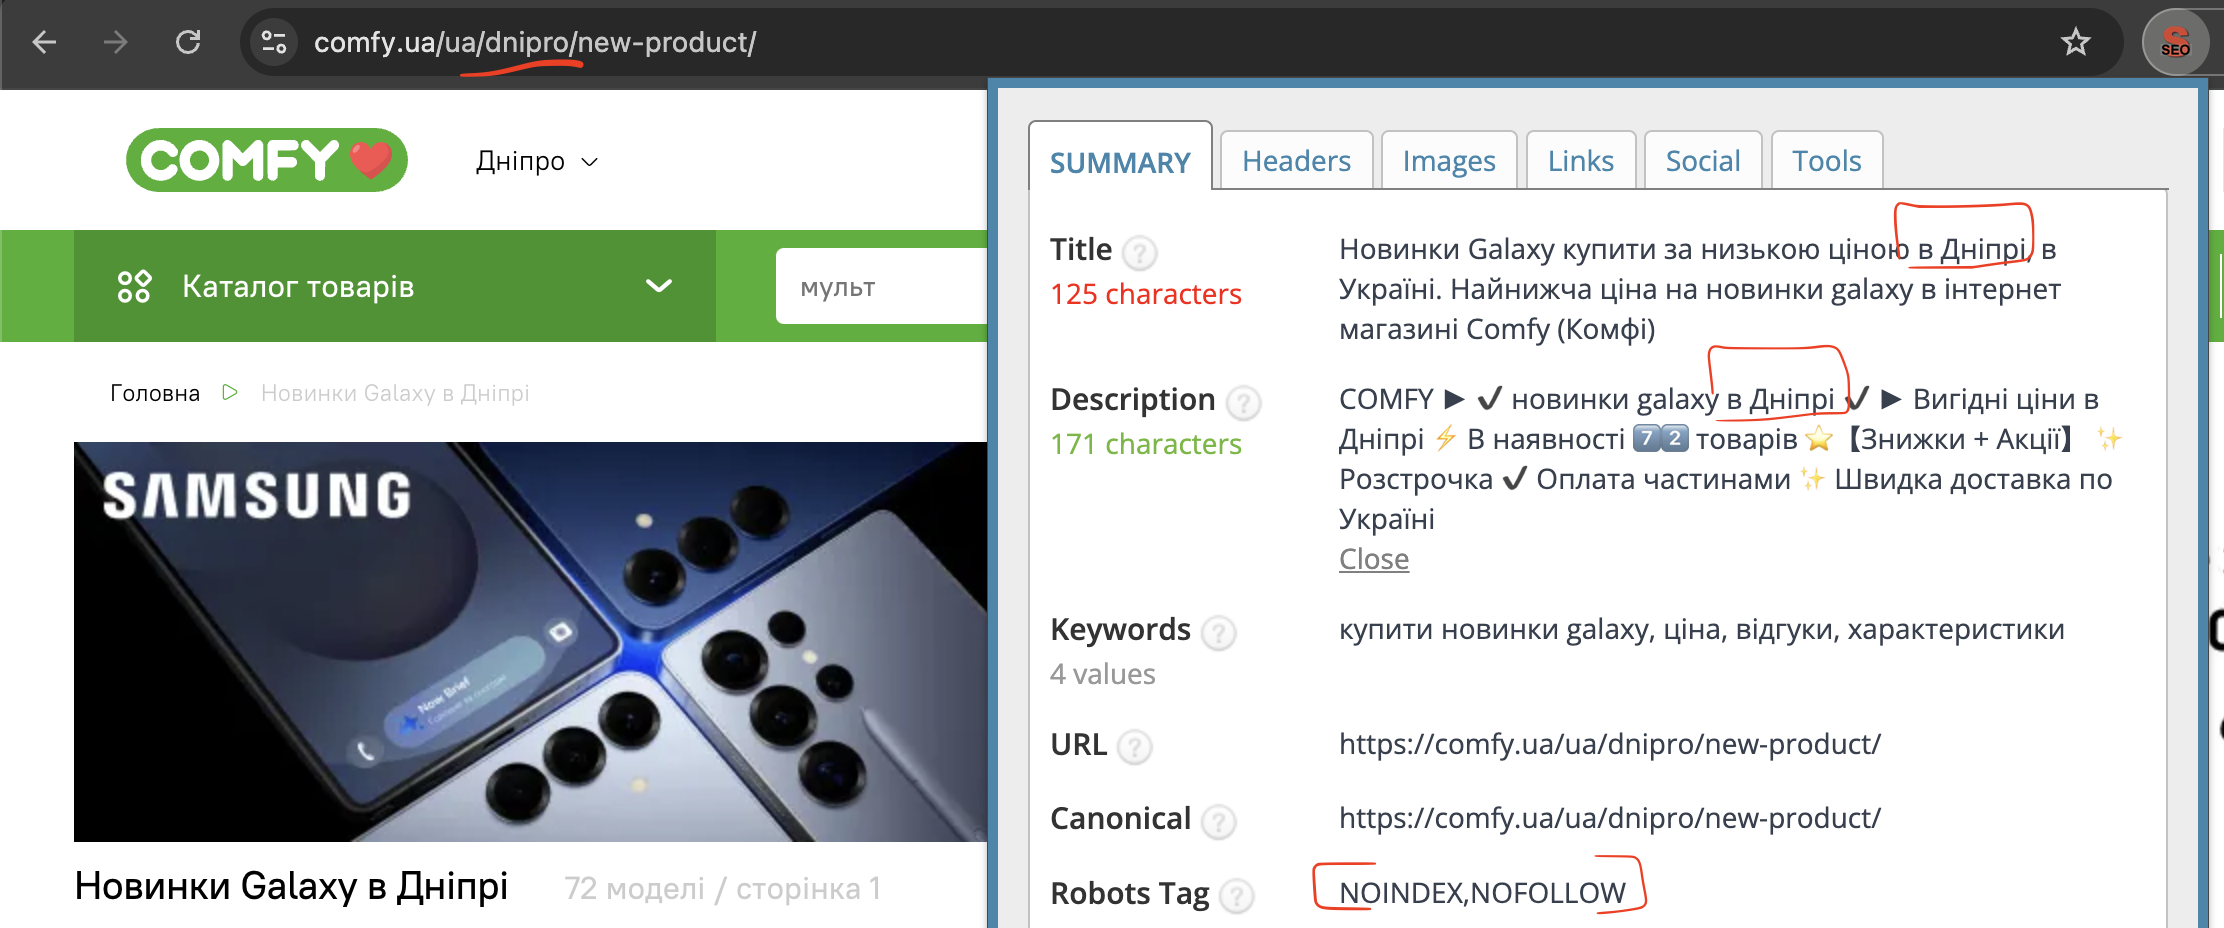Viewport: 2224px width, 928px height.
Task: Show help for Robots Tag field
Action: [x=1237, y=895]
